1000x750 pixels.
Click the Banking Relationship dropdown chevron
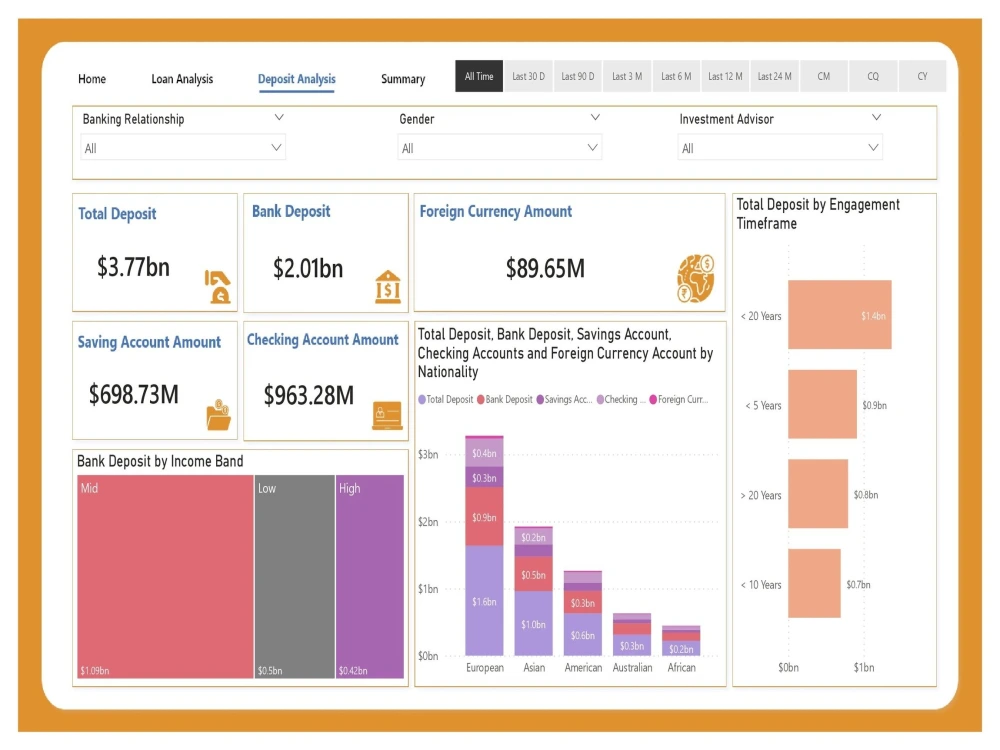point(279,117)
